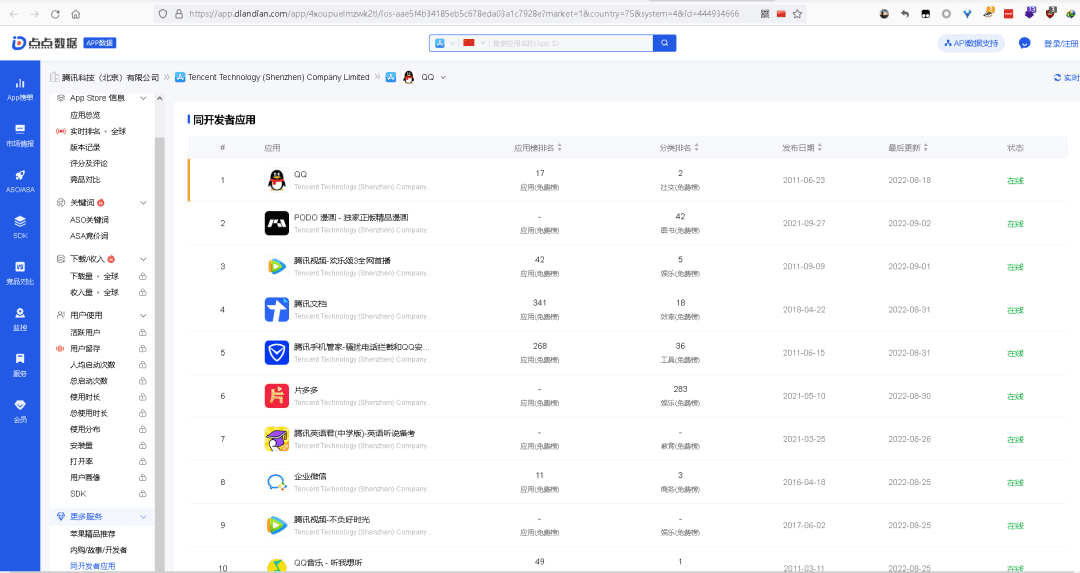Click the 腾讯英语君 app icon
Screen dimensions: 1080x573
pos(277,439)
